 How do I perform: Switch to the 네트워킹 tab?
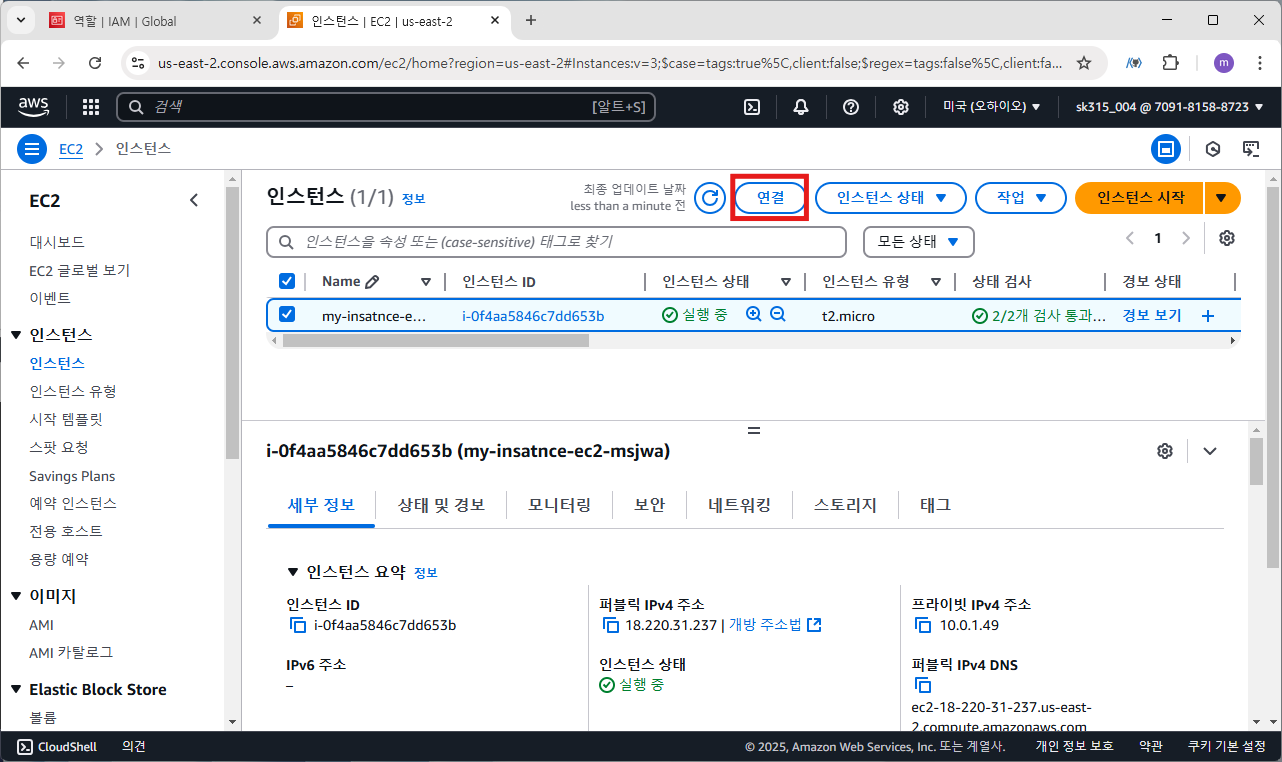point(739,505)
